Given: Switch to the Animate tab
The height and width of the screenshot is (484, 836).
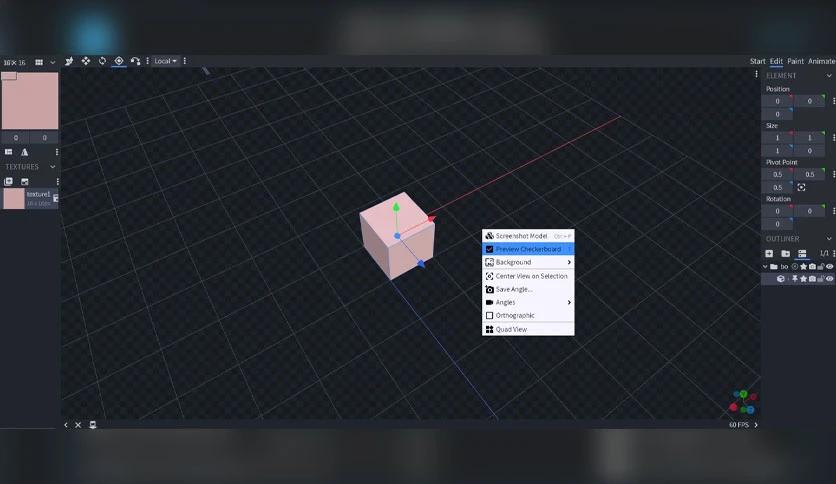Looking at the screenshot, I should pos(822,61).
